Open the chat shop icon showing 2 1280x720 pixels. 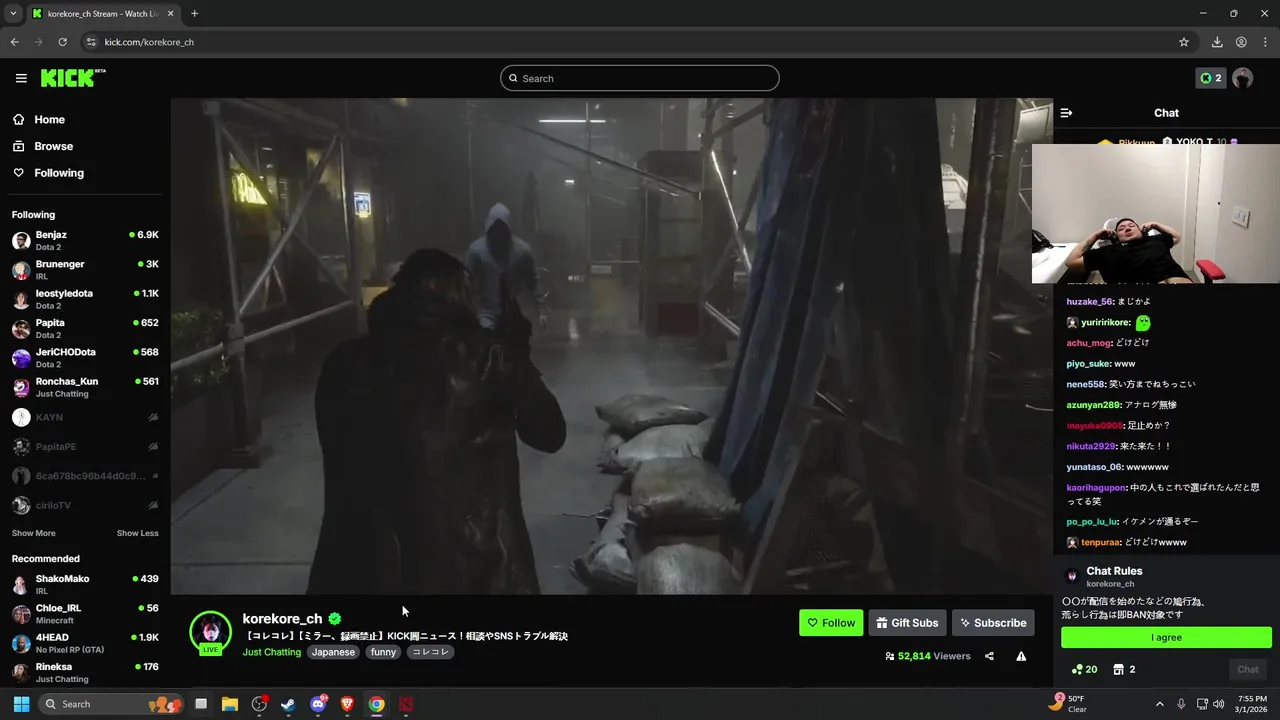1124,669
